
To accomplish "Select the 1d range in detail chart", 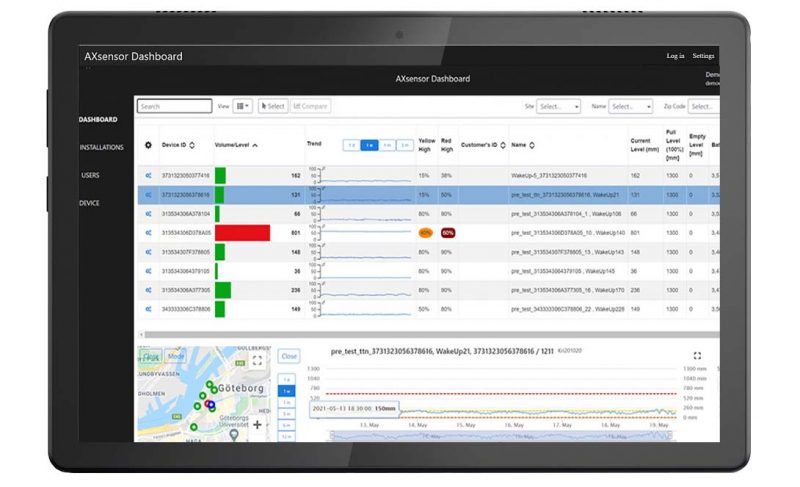I will (x=286, y=380).
